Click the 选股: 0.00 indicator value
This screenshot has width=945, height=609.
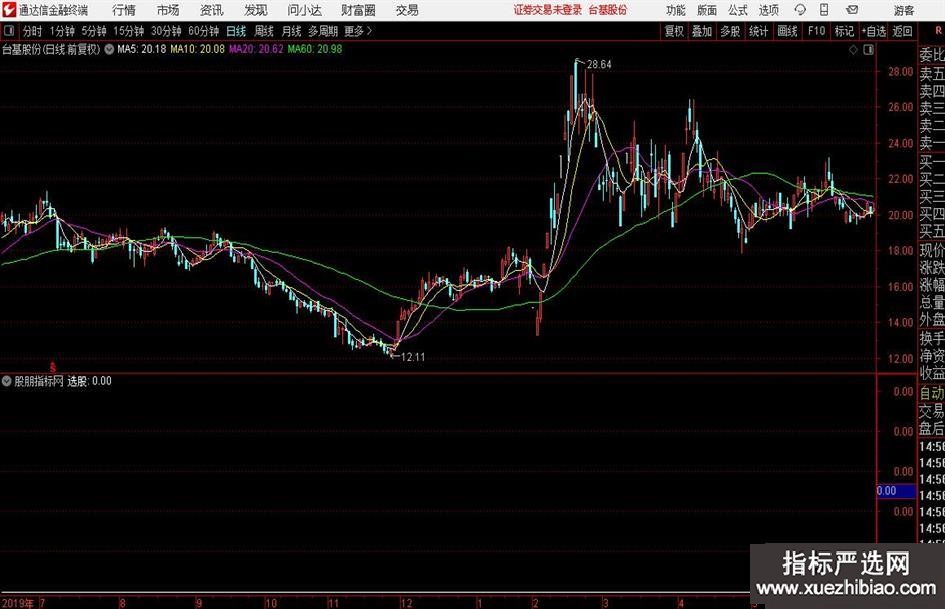click(x=89, y=381)
